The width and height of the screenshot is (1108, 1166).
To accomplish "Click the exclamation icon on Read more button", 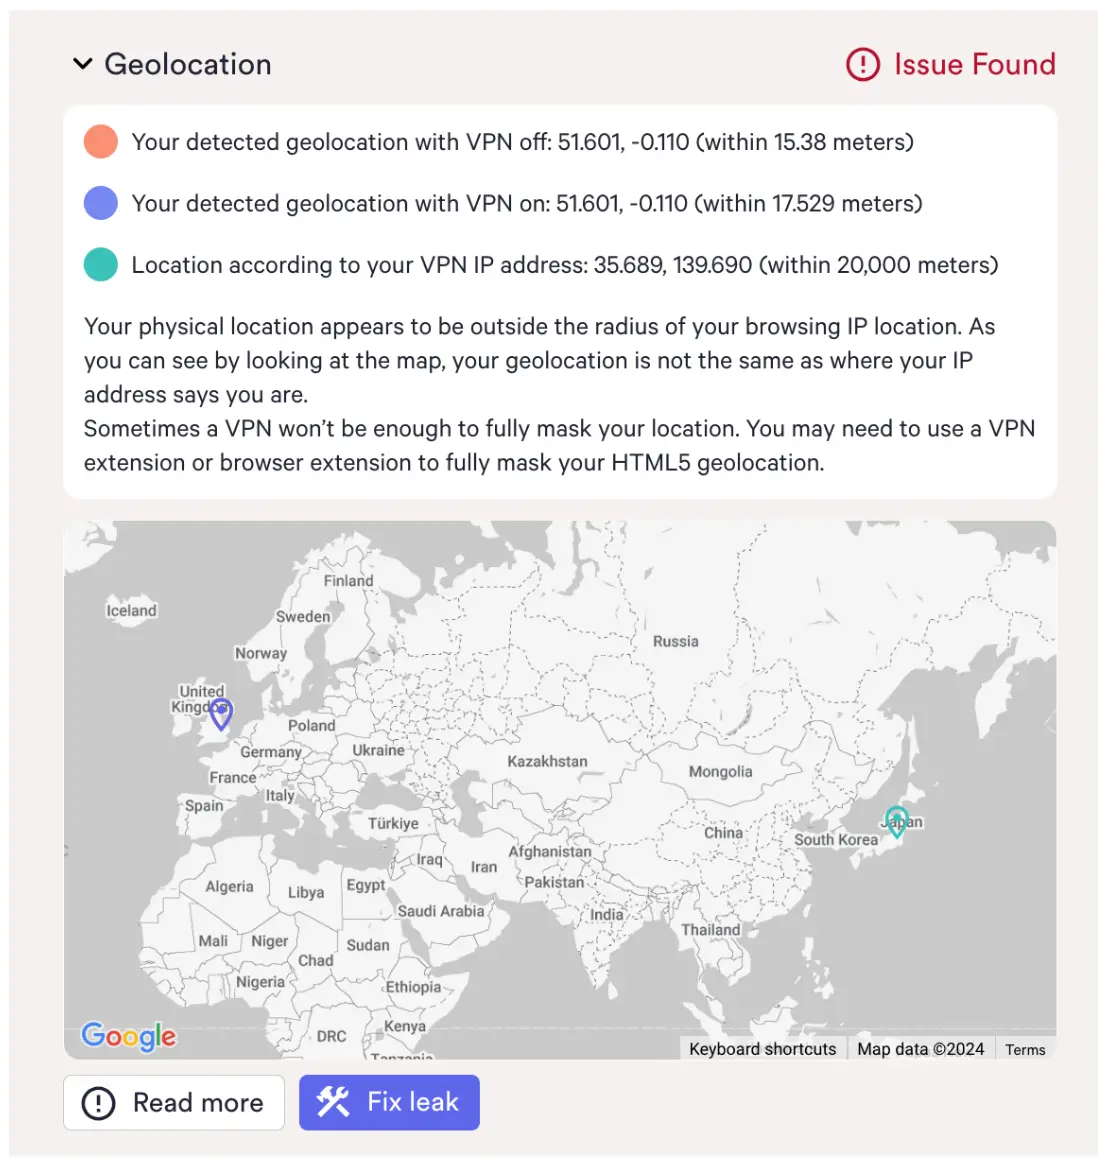I will tap(98, 1102).
